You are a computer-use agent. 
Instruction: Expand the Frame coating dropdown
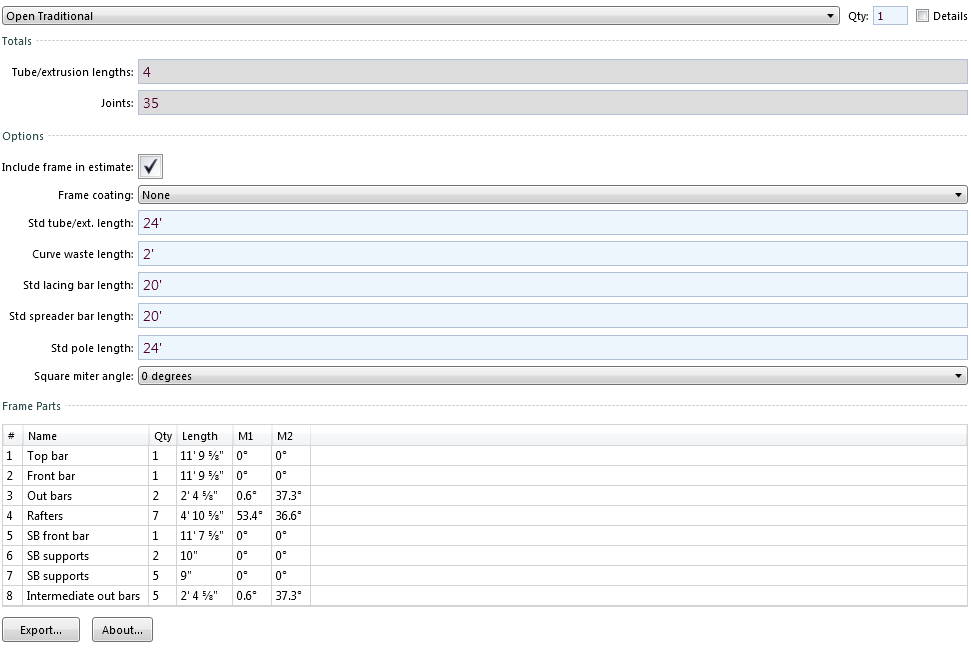(x=552, y=195)
